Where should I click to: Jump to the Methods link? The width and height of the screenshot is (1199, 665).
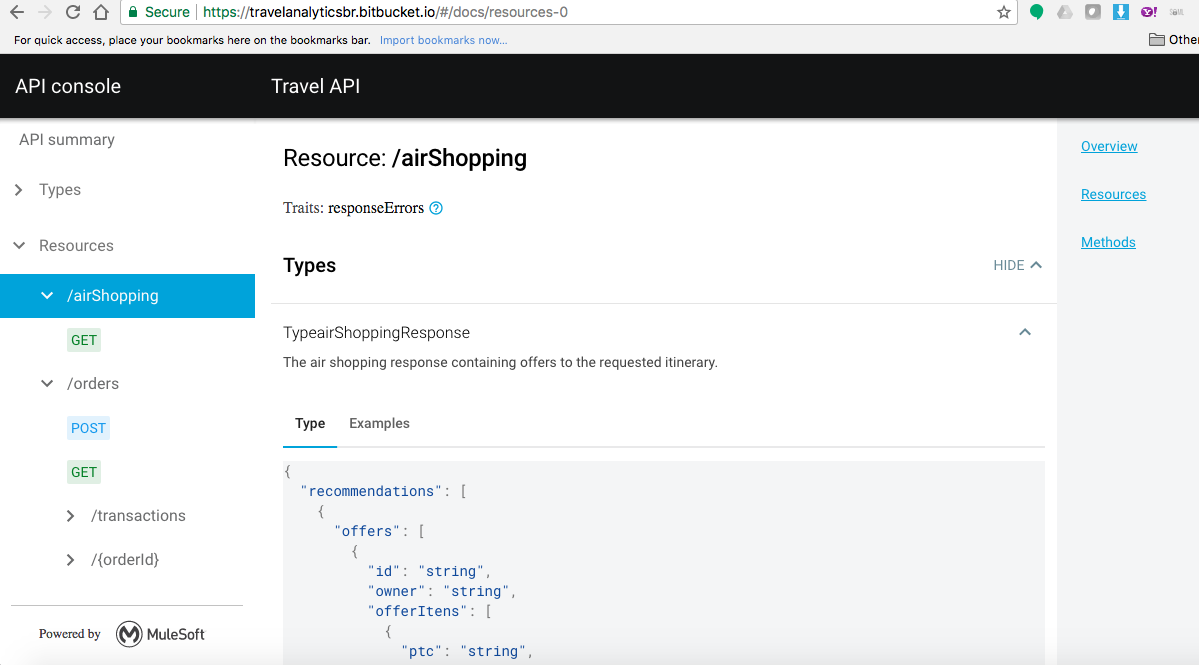[x=1108, y=242]
